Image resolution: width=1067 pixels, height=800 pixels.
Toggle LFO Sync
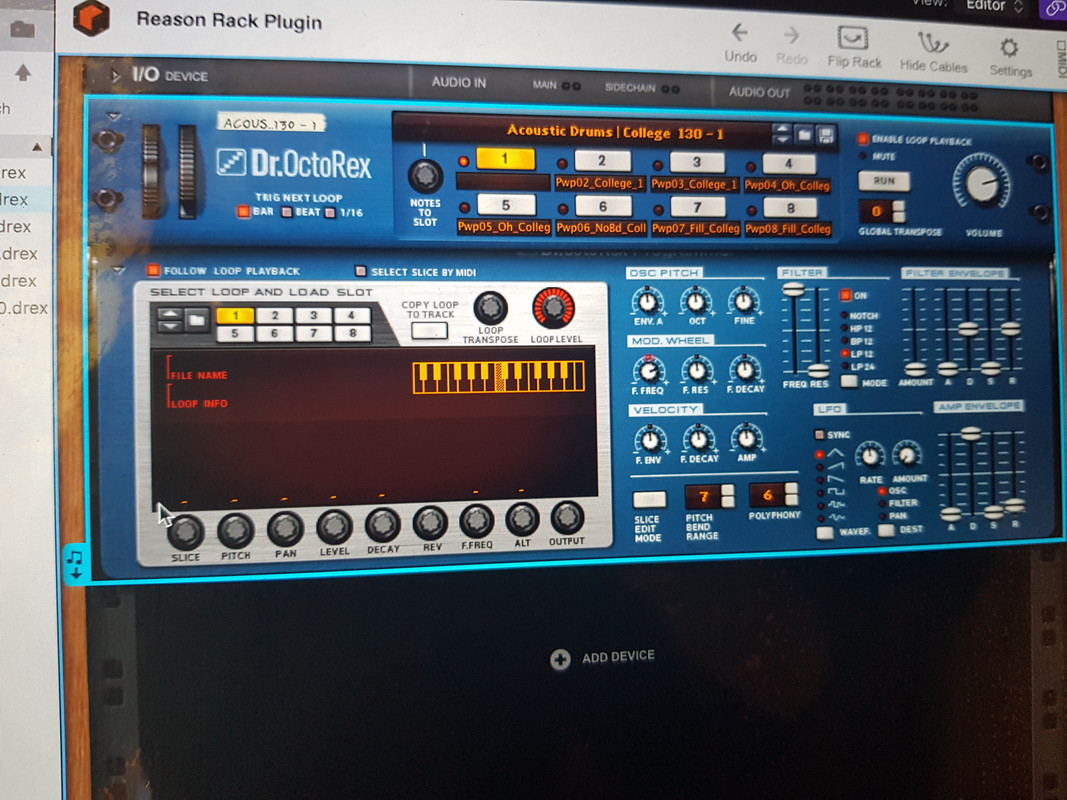(819, 434)
